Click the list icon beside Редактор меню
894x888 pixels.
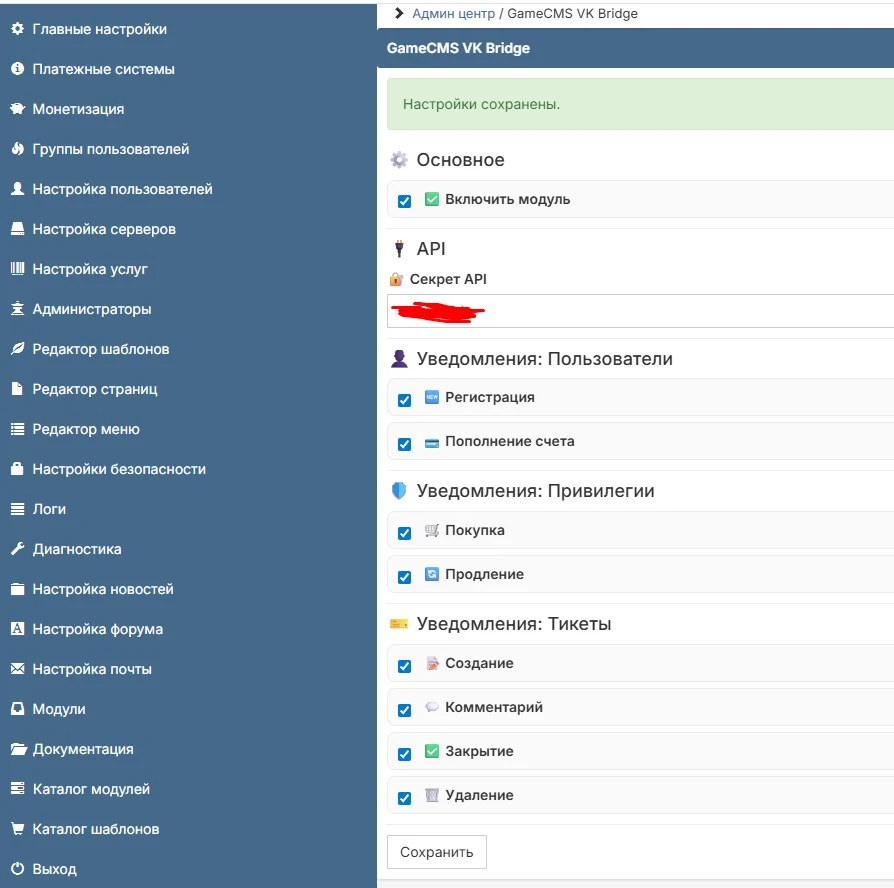[18, 429]
